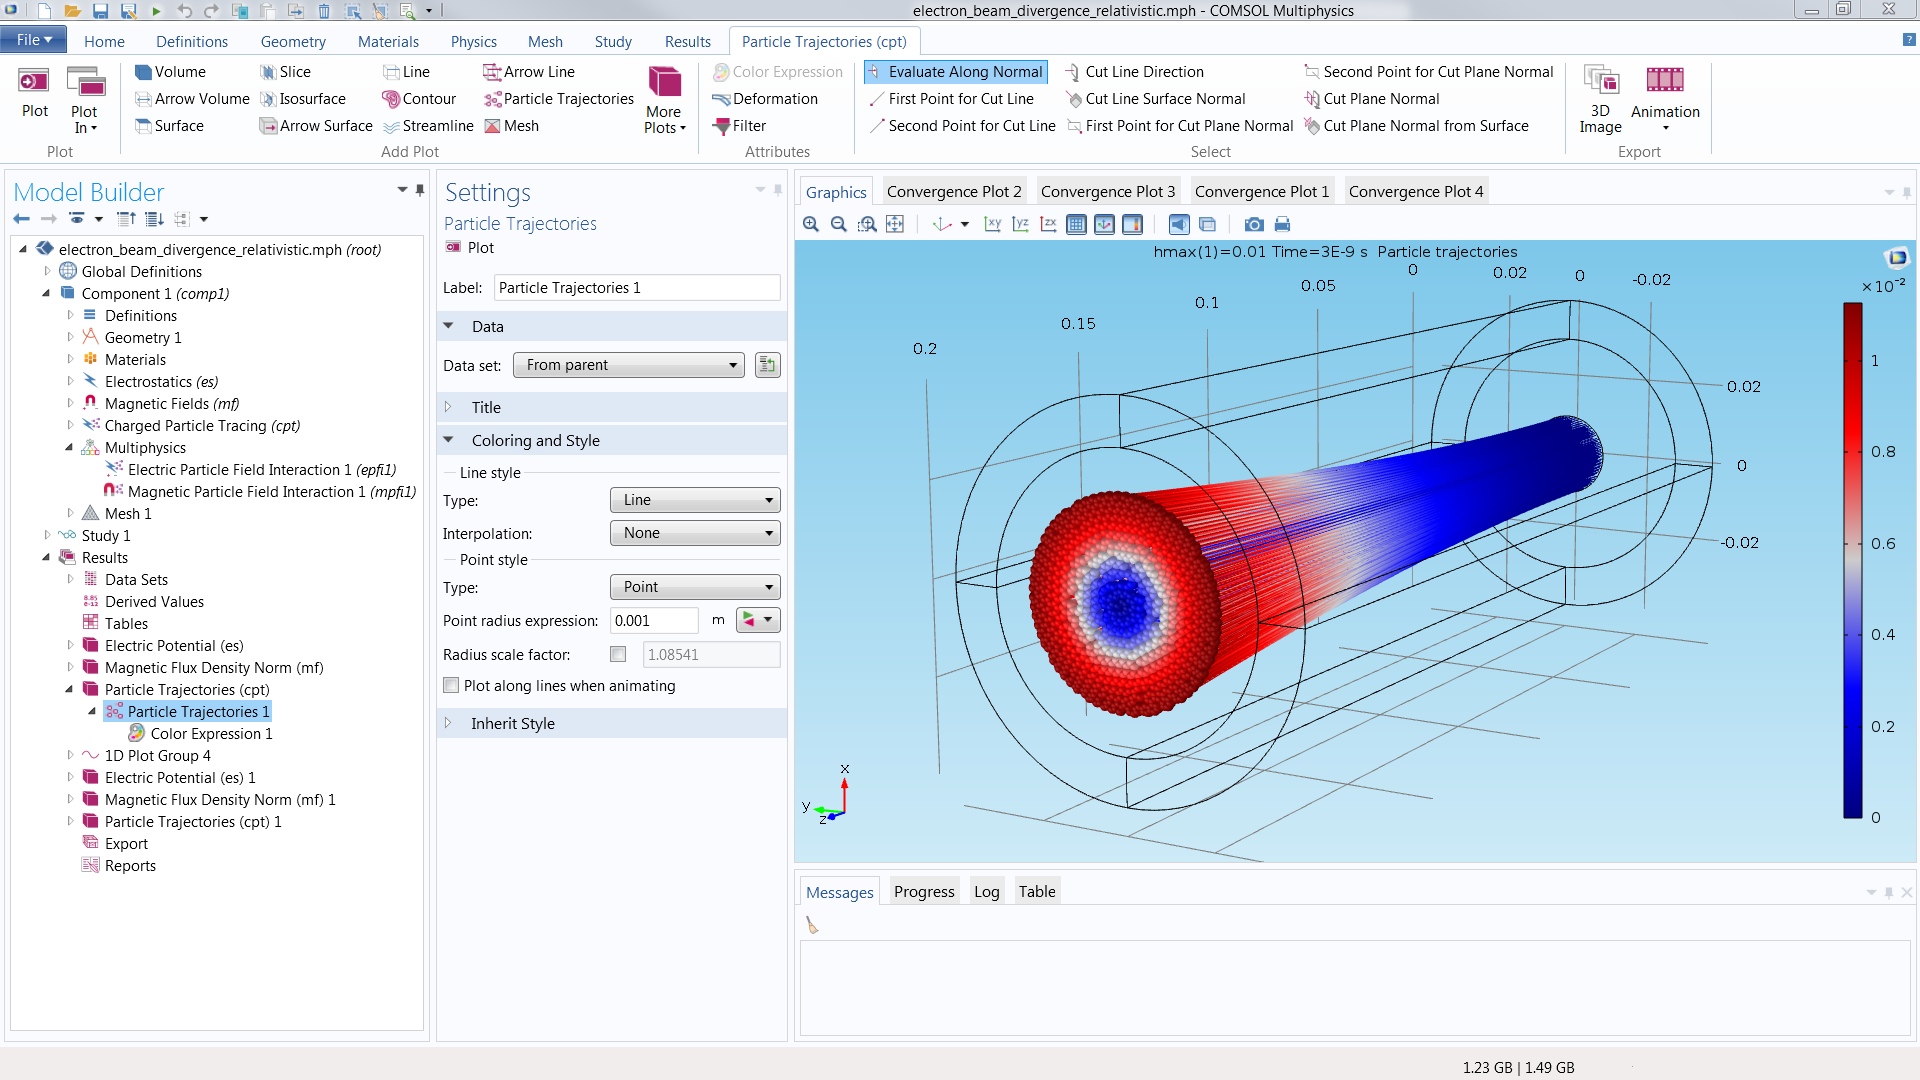Image resolution: width=1920 pixels, height=1080 pixels.
Task: Click the Zoom In graphics icon
Action: pos(811,224)
